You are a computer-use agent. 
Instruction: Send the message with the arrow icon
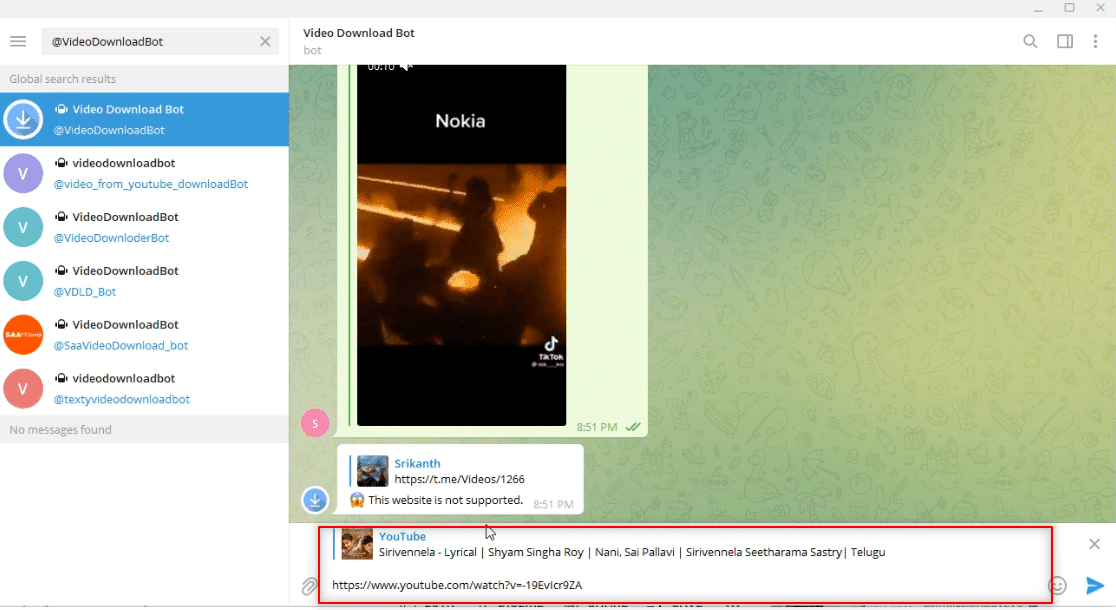(x=1094, y=587)
